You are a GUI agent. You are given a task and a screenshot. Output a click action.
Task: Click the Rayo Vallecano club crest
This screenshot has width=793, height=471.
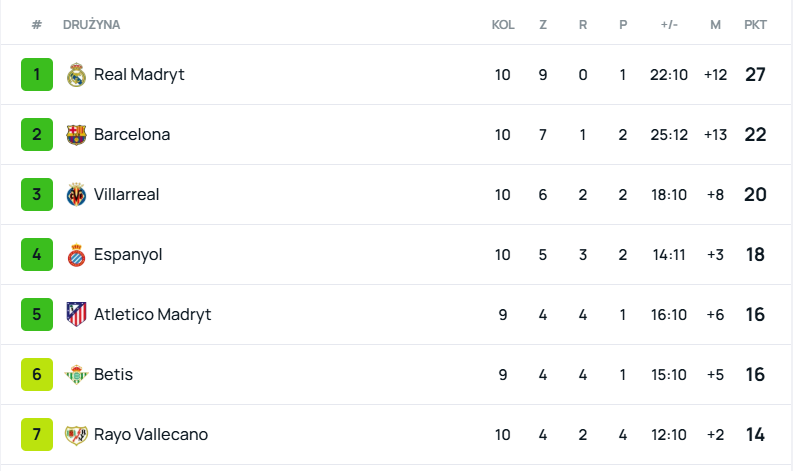[x=76, y=435]
